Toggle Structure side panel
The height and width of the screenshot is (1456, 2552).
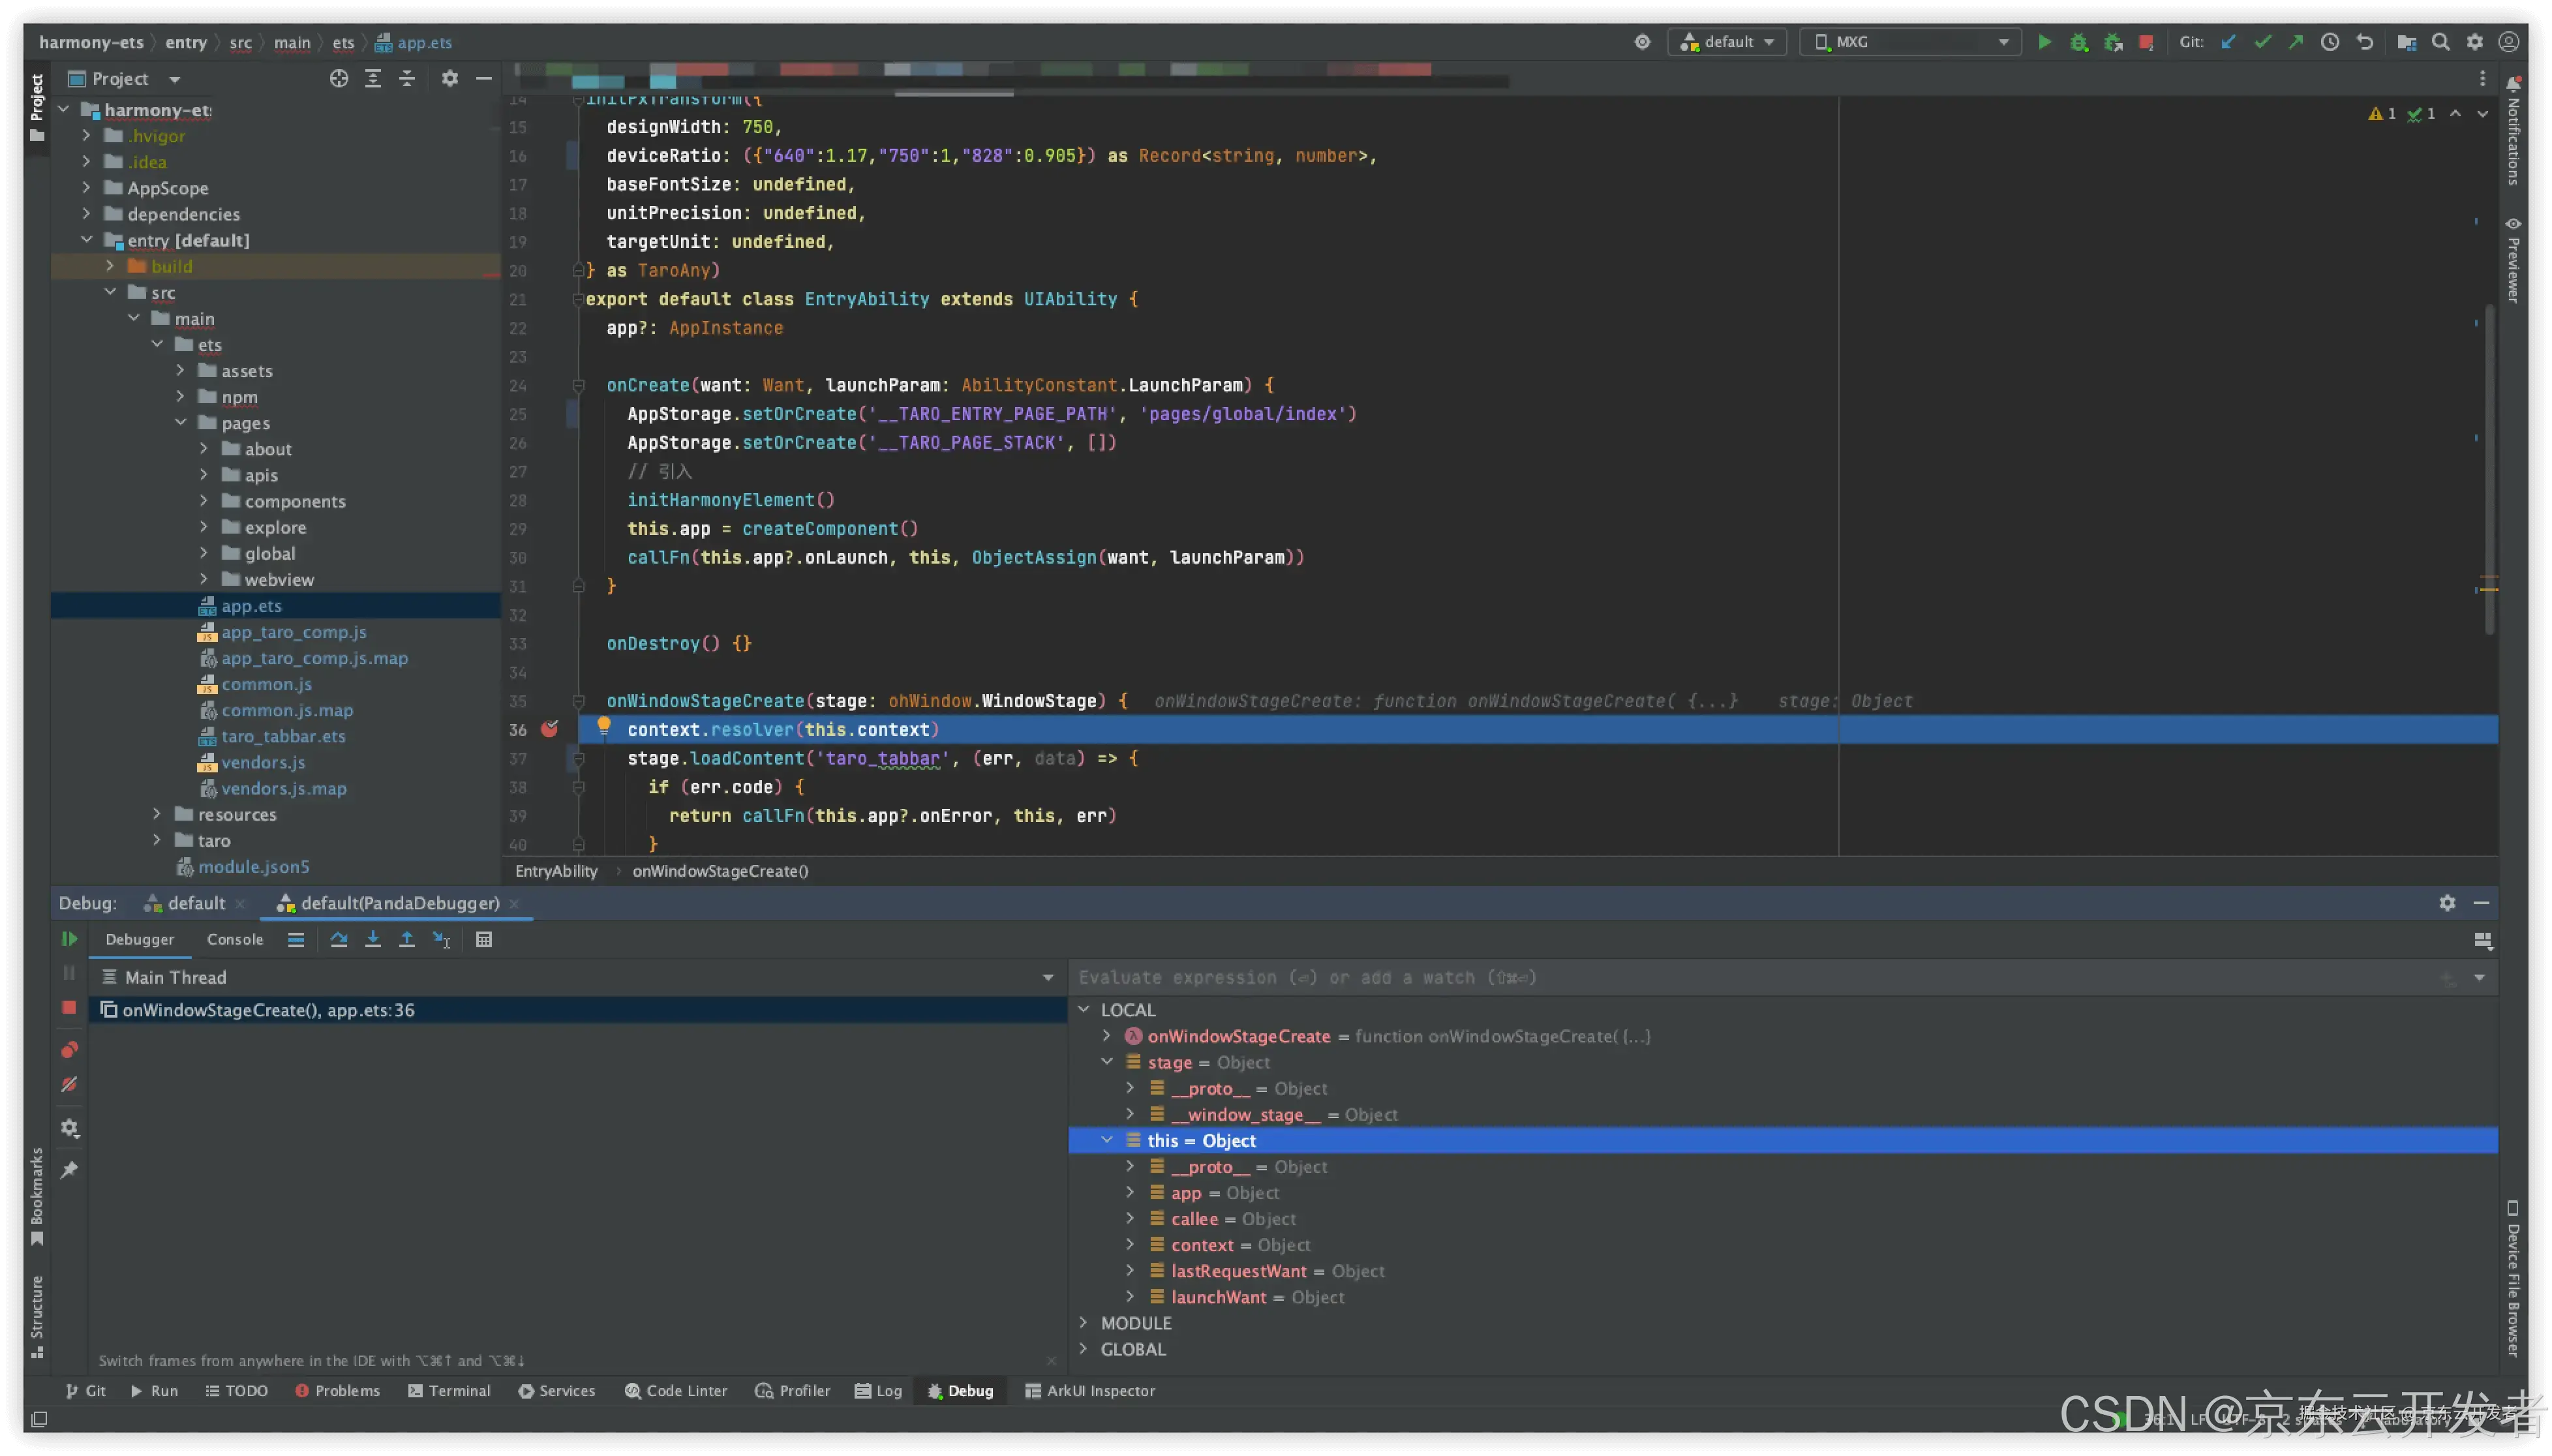click(x=37, y=1316)
